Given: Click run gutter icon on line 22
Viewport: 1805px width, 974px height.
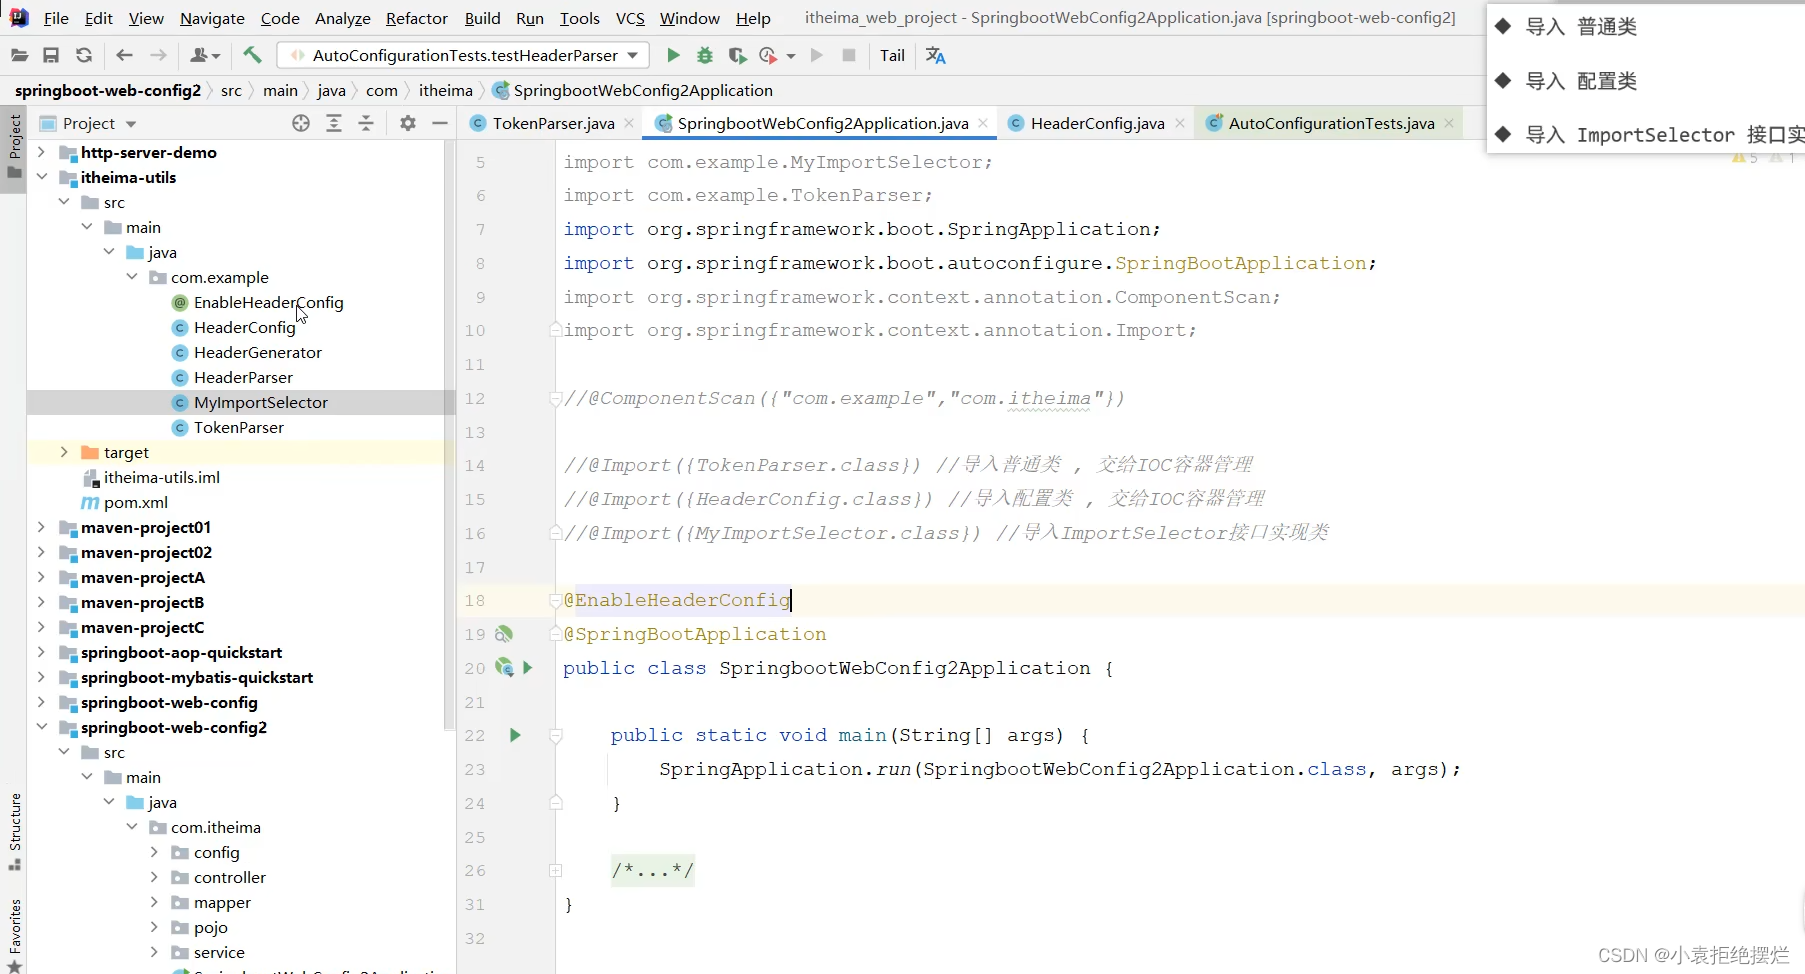Looking at the screenshot, I should (x=515, y=735).
